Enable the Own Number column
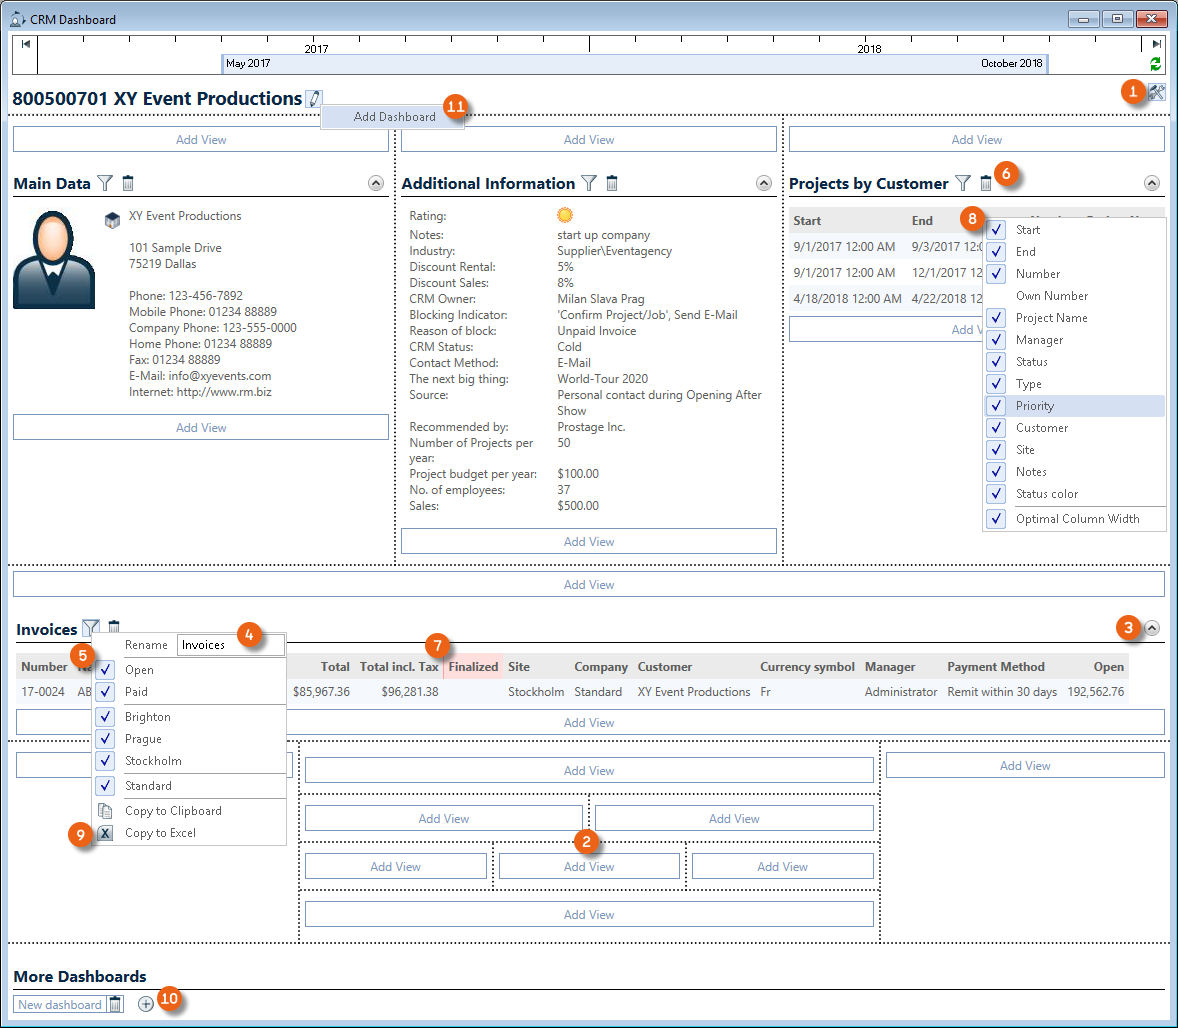 pos(997,296)
